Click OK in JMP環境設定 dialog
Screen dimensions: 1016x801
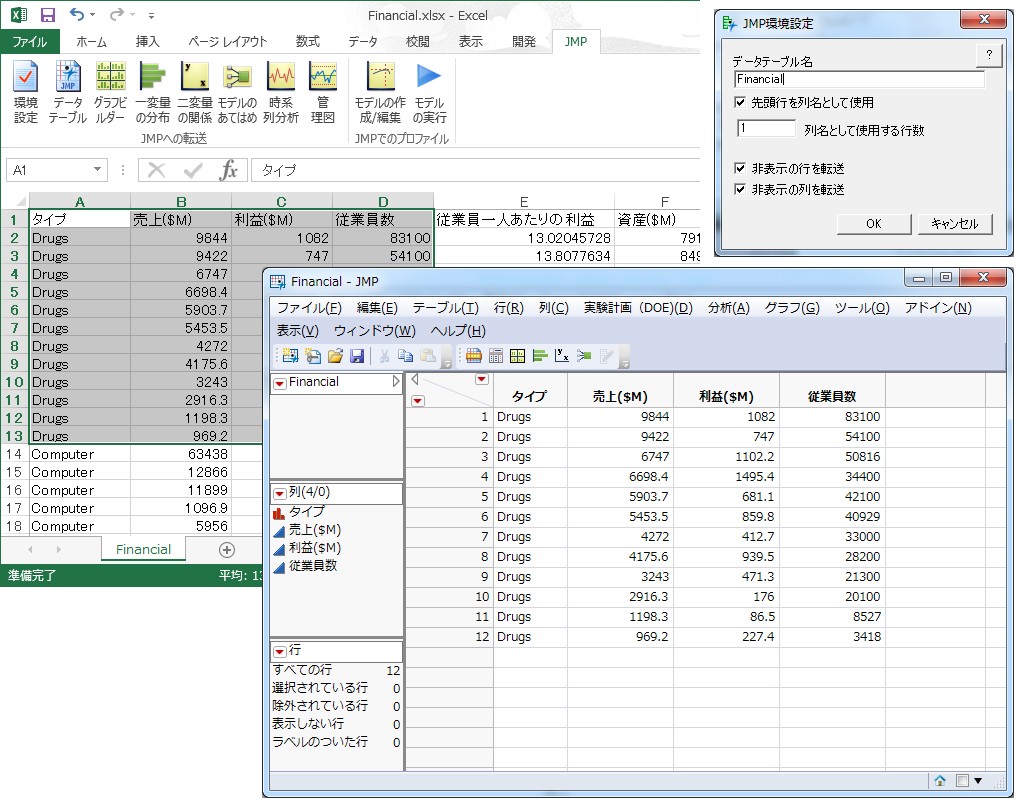[x=873, y=224]
